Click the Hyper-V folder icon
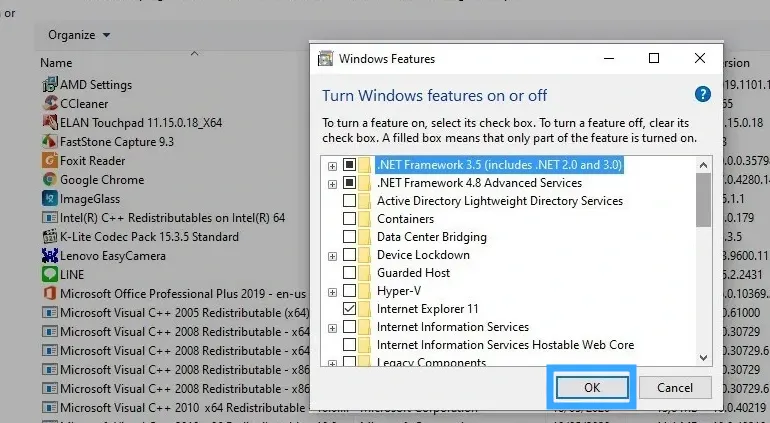Screen dimensions: 770x423 coord(364,291)
